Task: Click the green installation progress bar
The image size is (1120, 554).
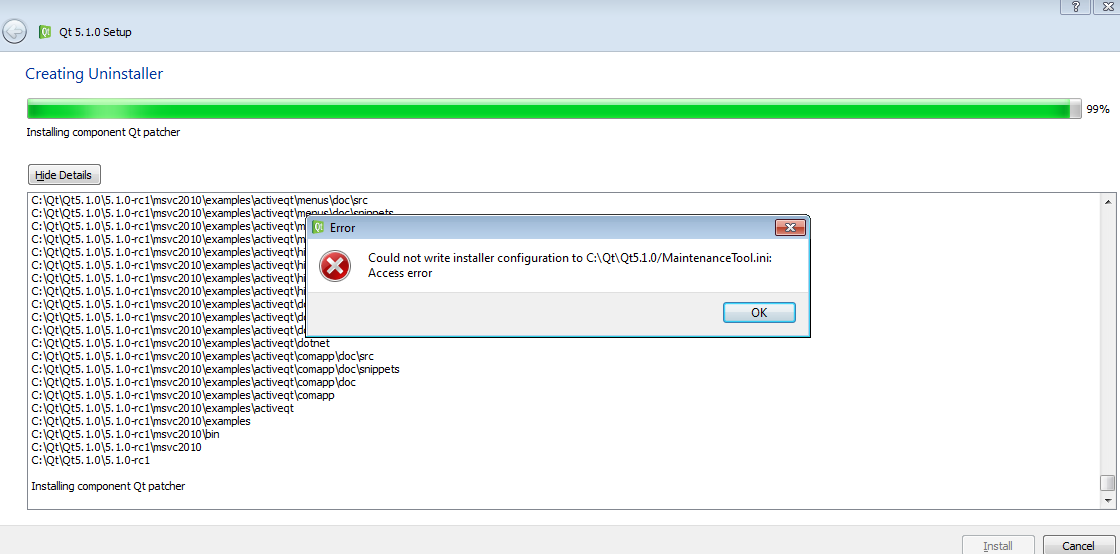Action: pyautogui.click(x=548, y=109)
